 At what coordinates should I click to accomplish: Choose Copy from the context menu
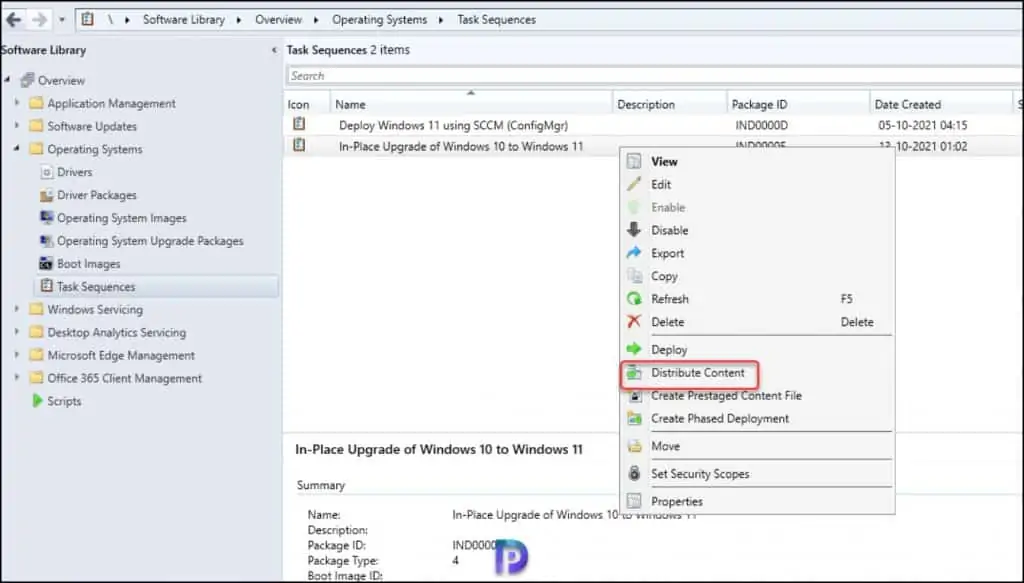click(758, 276)
